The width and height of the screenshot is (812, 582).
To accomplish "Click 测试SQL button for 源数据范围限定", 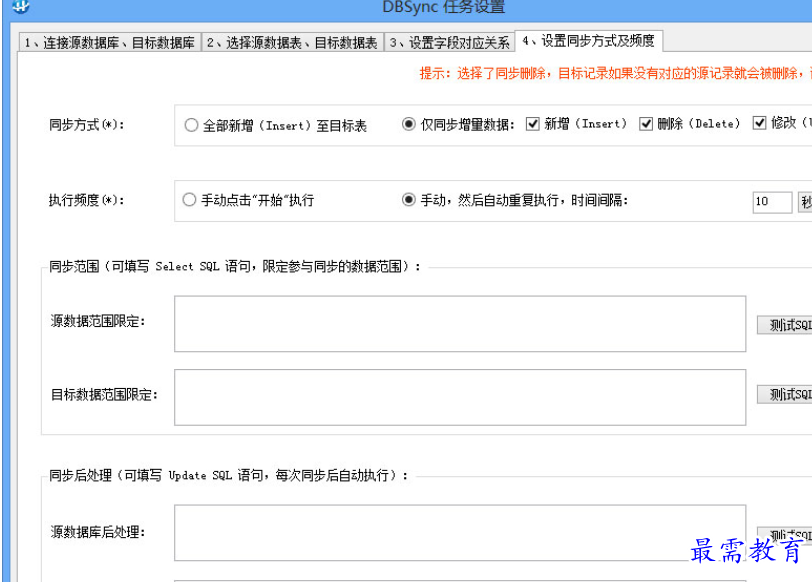I will pyautogui.click(x=785, y=325).
